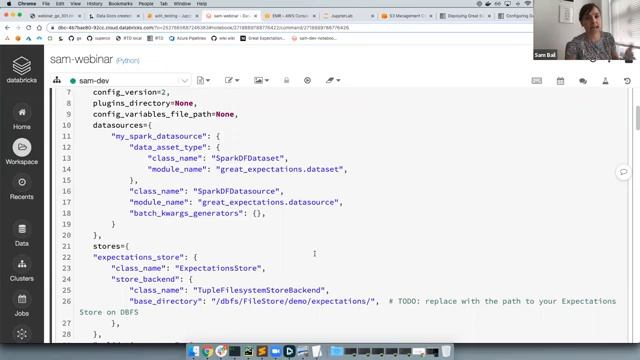Open the Great Expectations bookmark
This screenshot has height=360, width=640.
coord(262,38)
